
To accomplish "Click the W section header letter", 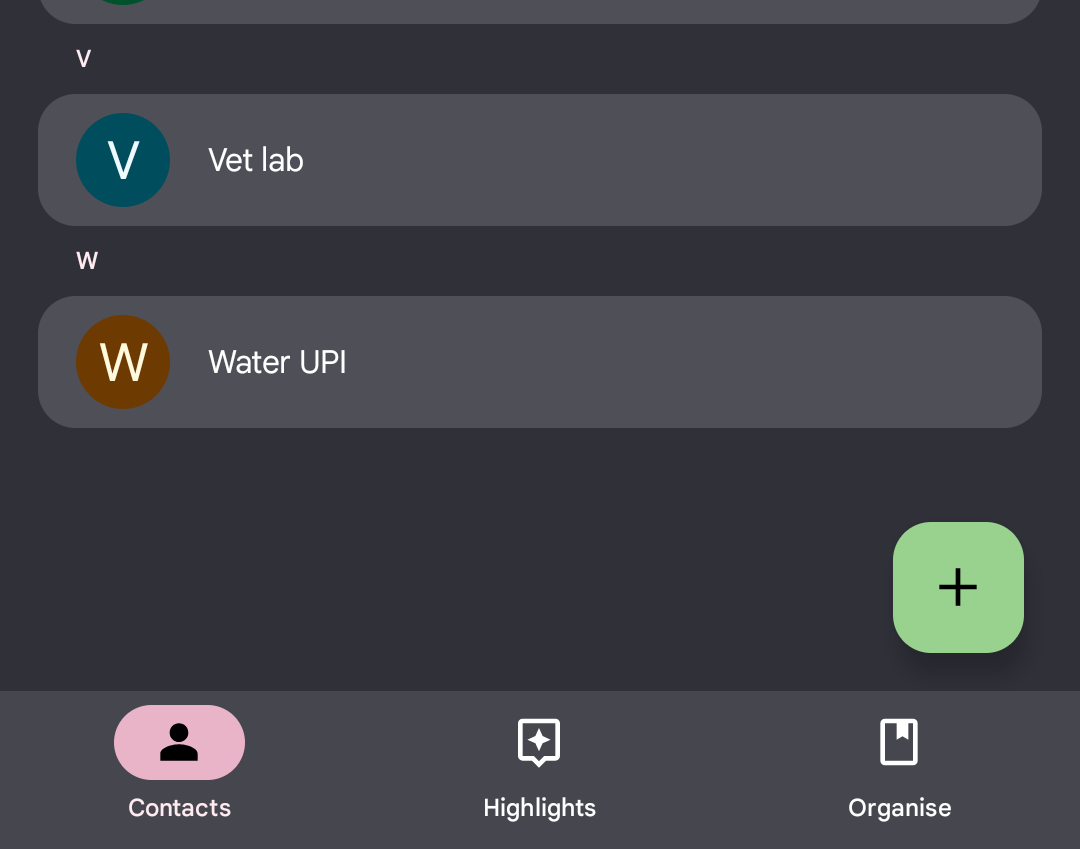I will tap(87, 261).
